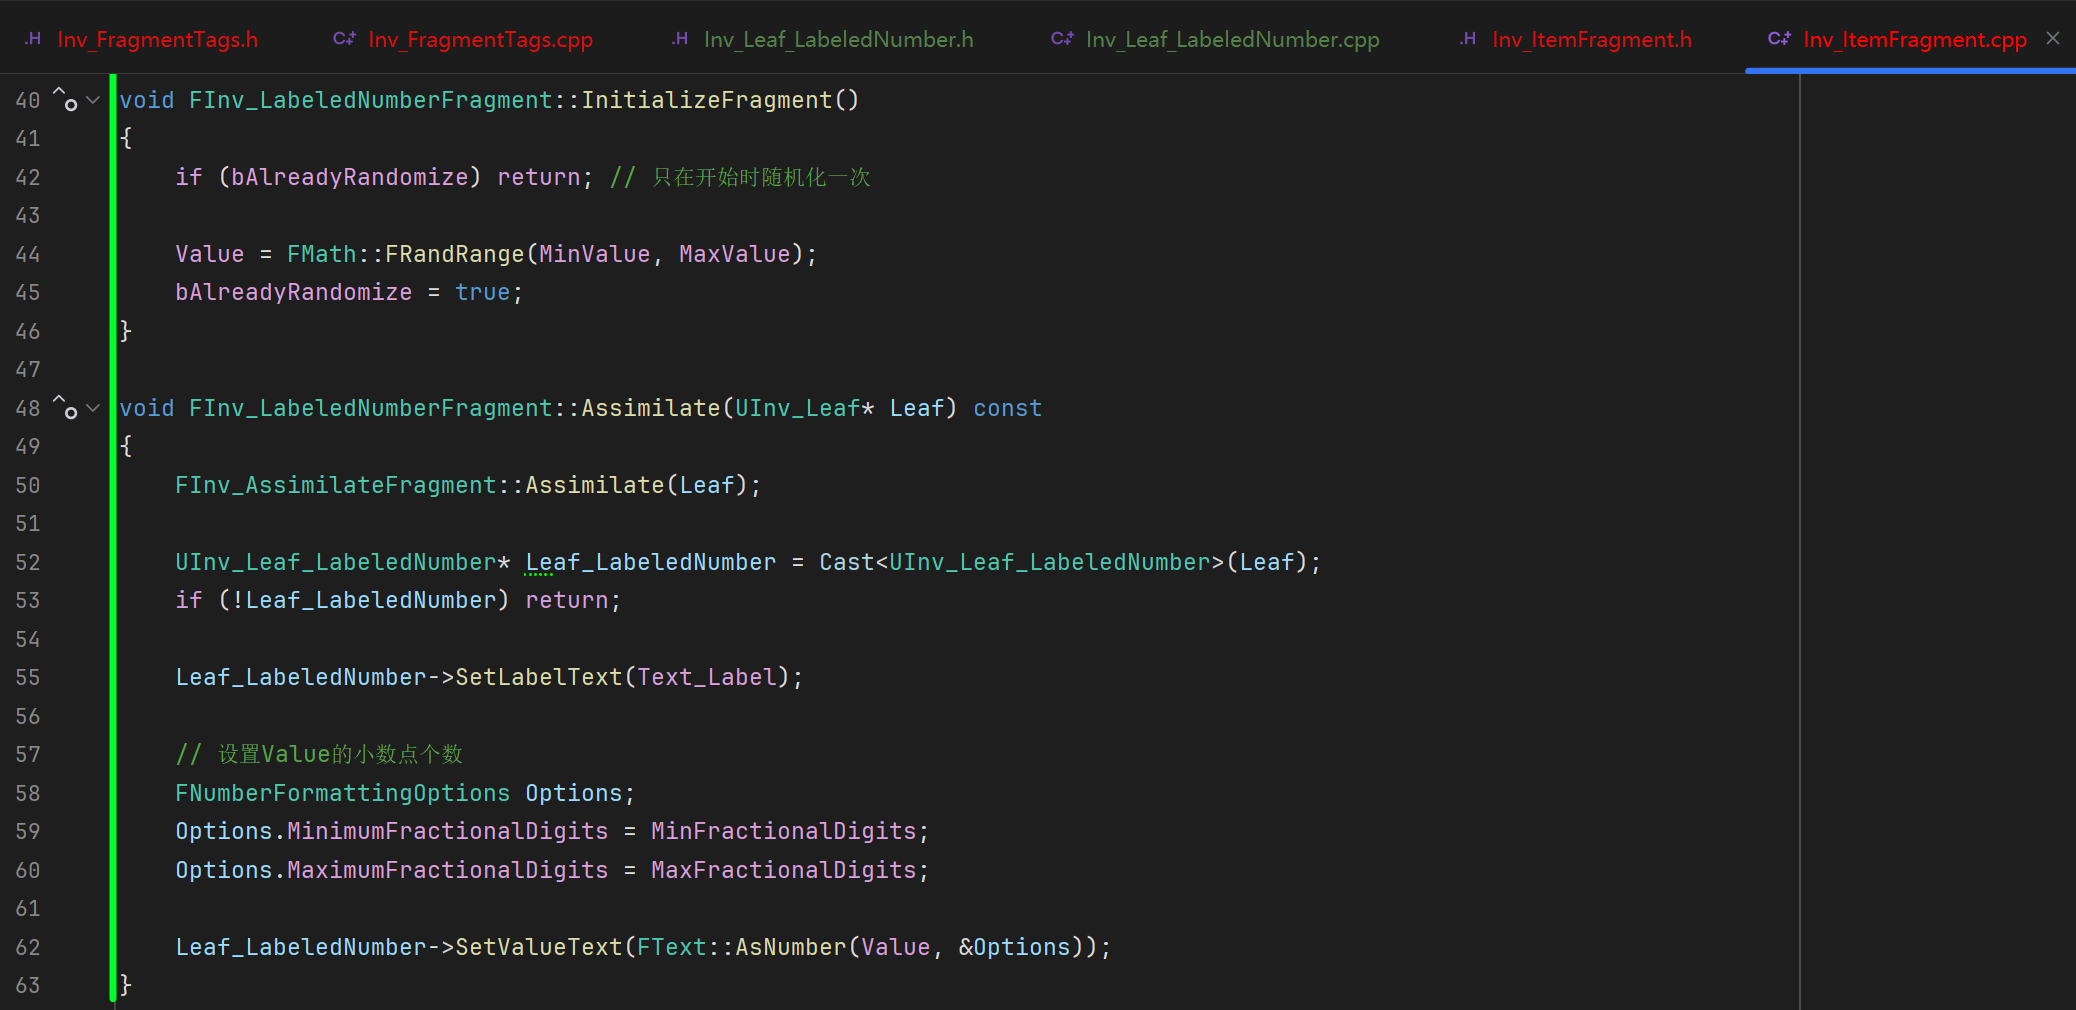Click FNumberFormattingOptions type name
Viewport: 2076px width, 1010px height.
(343, 793)
